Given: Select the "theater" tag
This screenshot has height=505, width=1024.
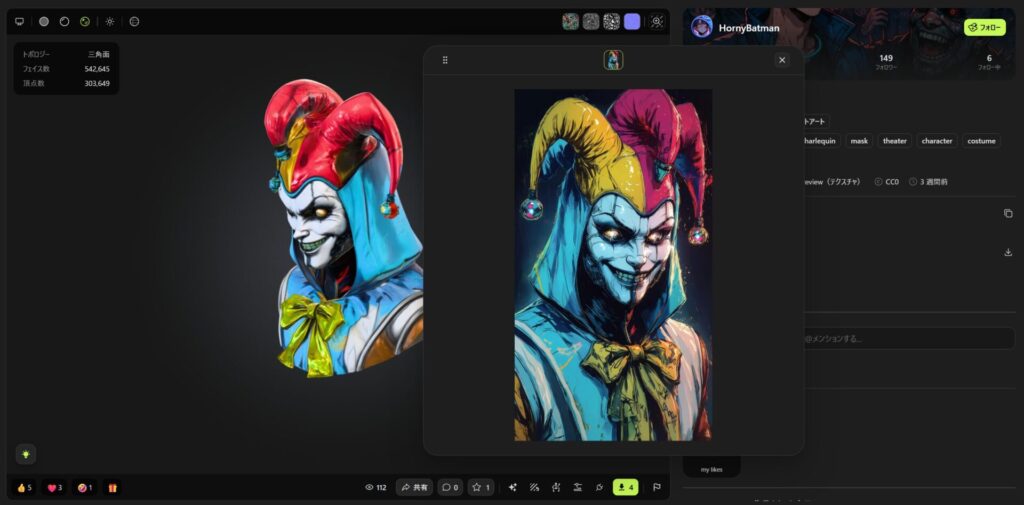Looking at the screenshot, I should coord(894,141).
